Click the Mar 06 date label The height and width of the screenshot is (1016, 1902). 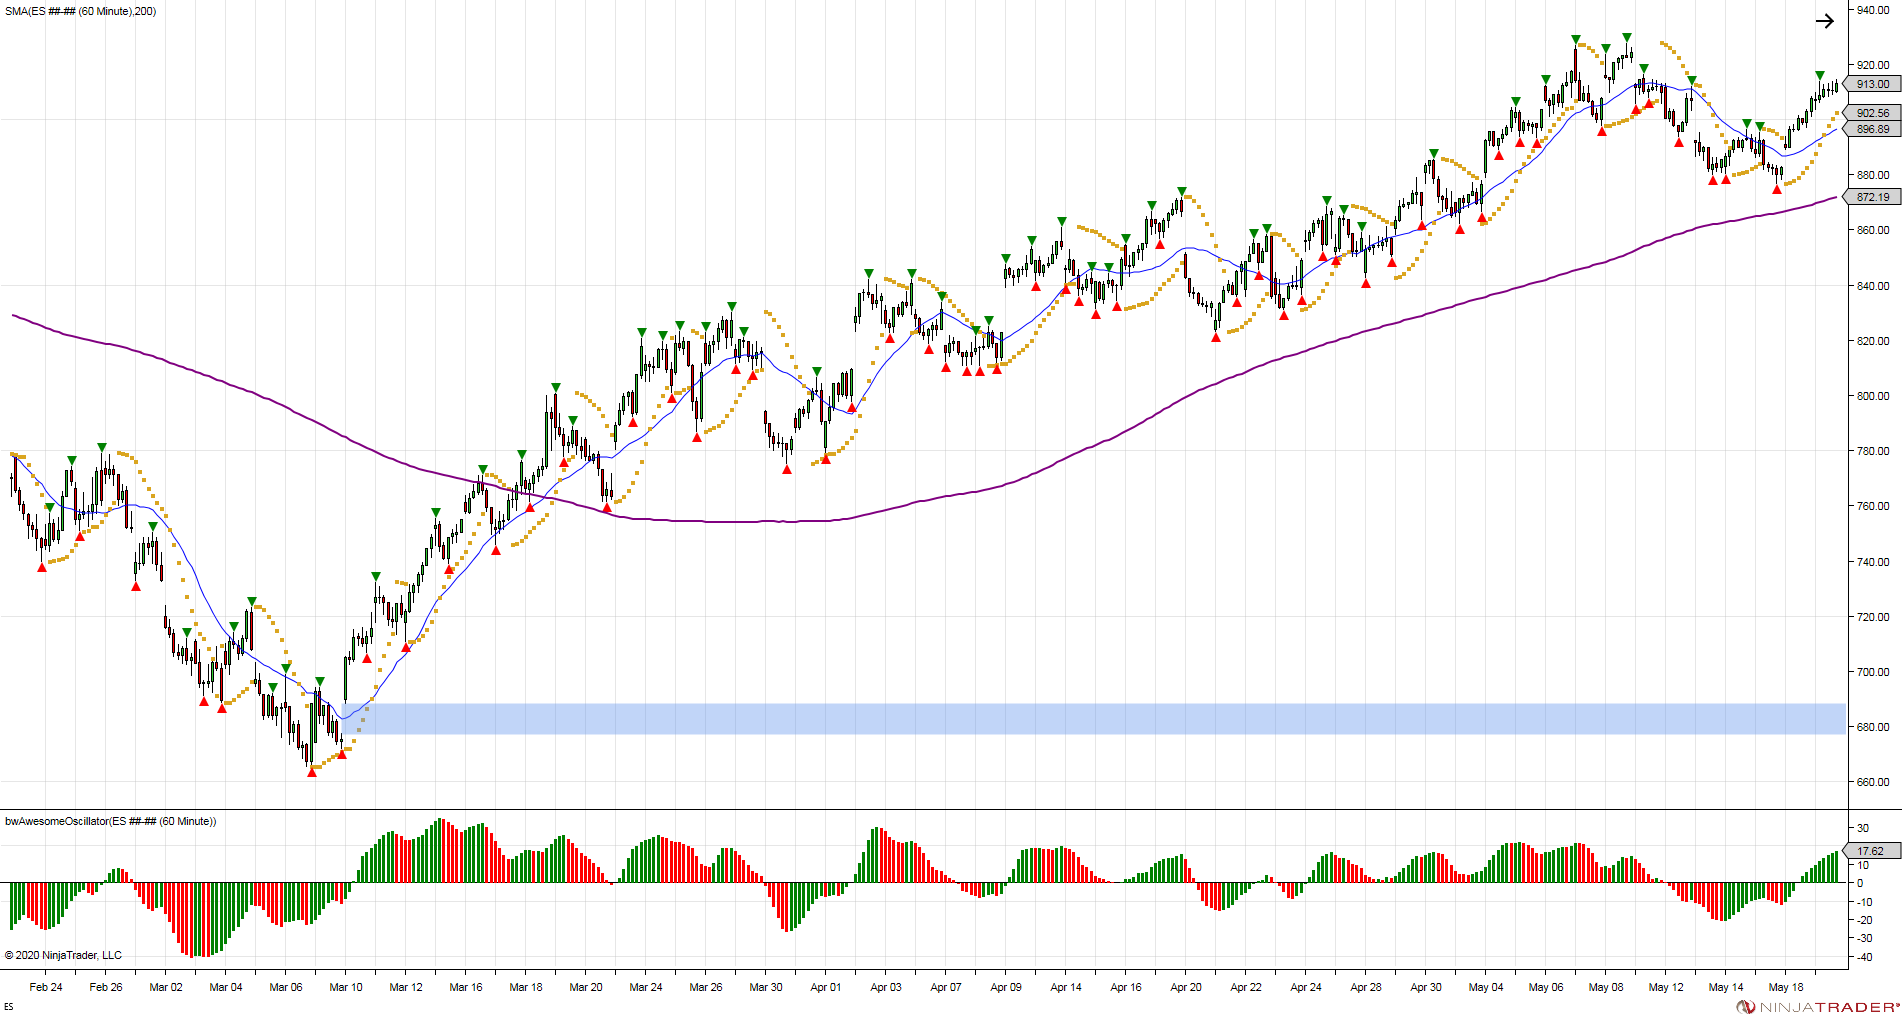click(286, 987)
